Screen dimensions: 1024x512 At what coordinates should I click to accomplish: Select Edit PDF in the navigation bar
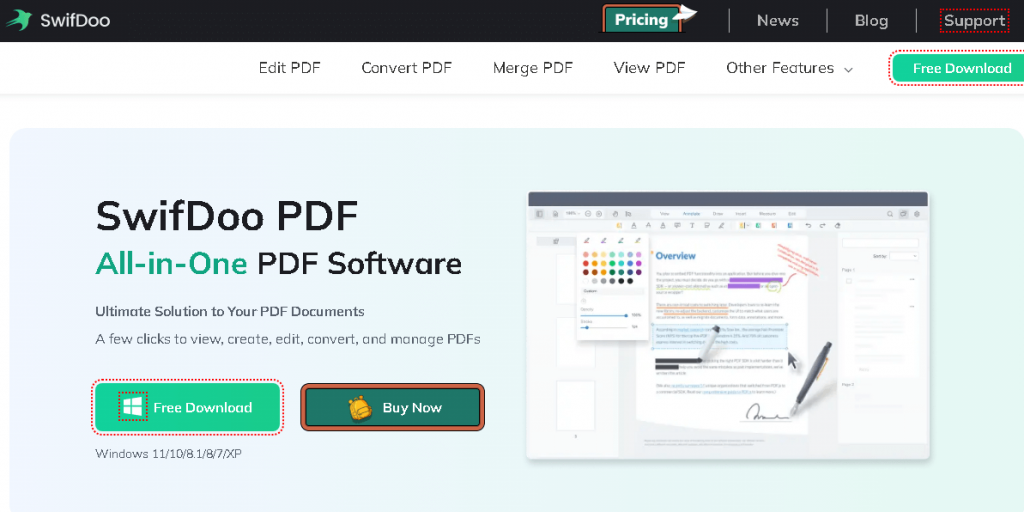point(289,68)
